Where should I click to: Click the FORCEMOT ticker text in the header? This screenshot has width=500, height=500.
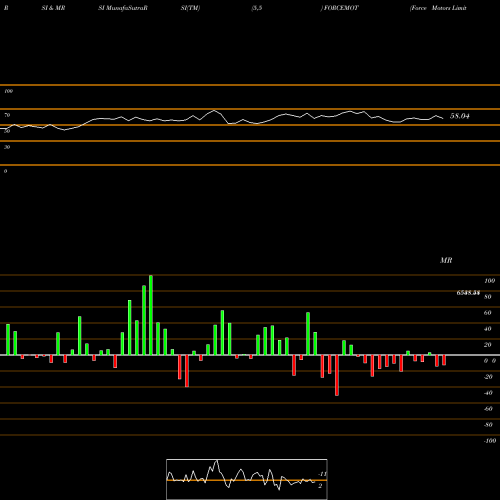pos(341,8)
